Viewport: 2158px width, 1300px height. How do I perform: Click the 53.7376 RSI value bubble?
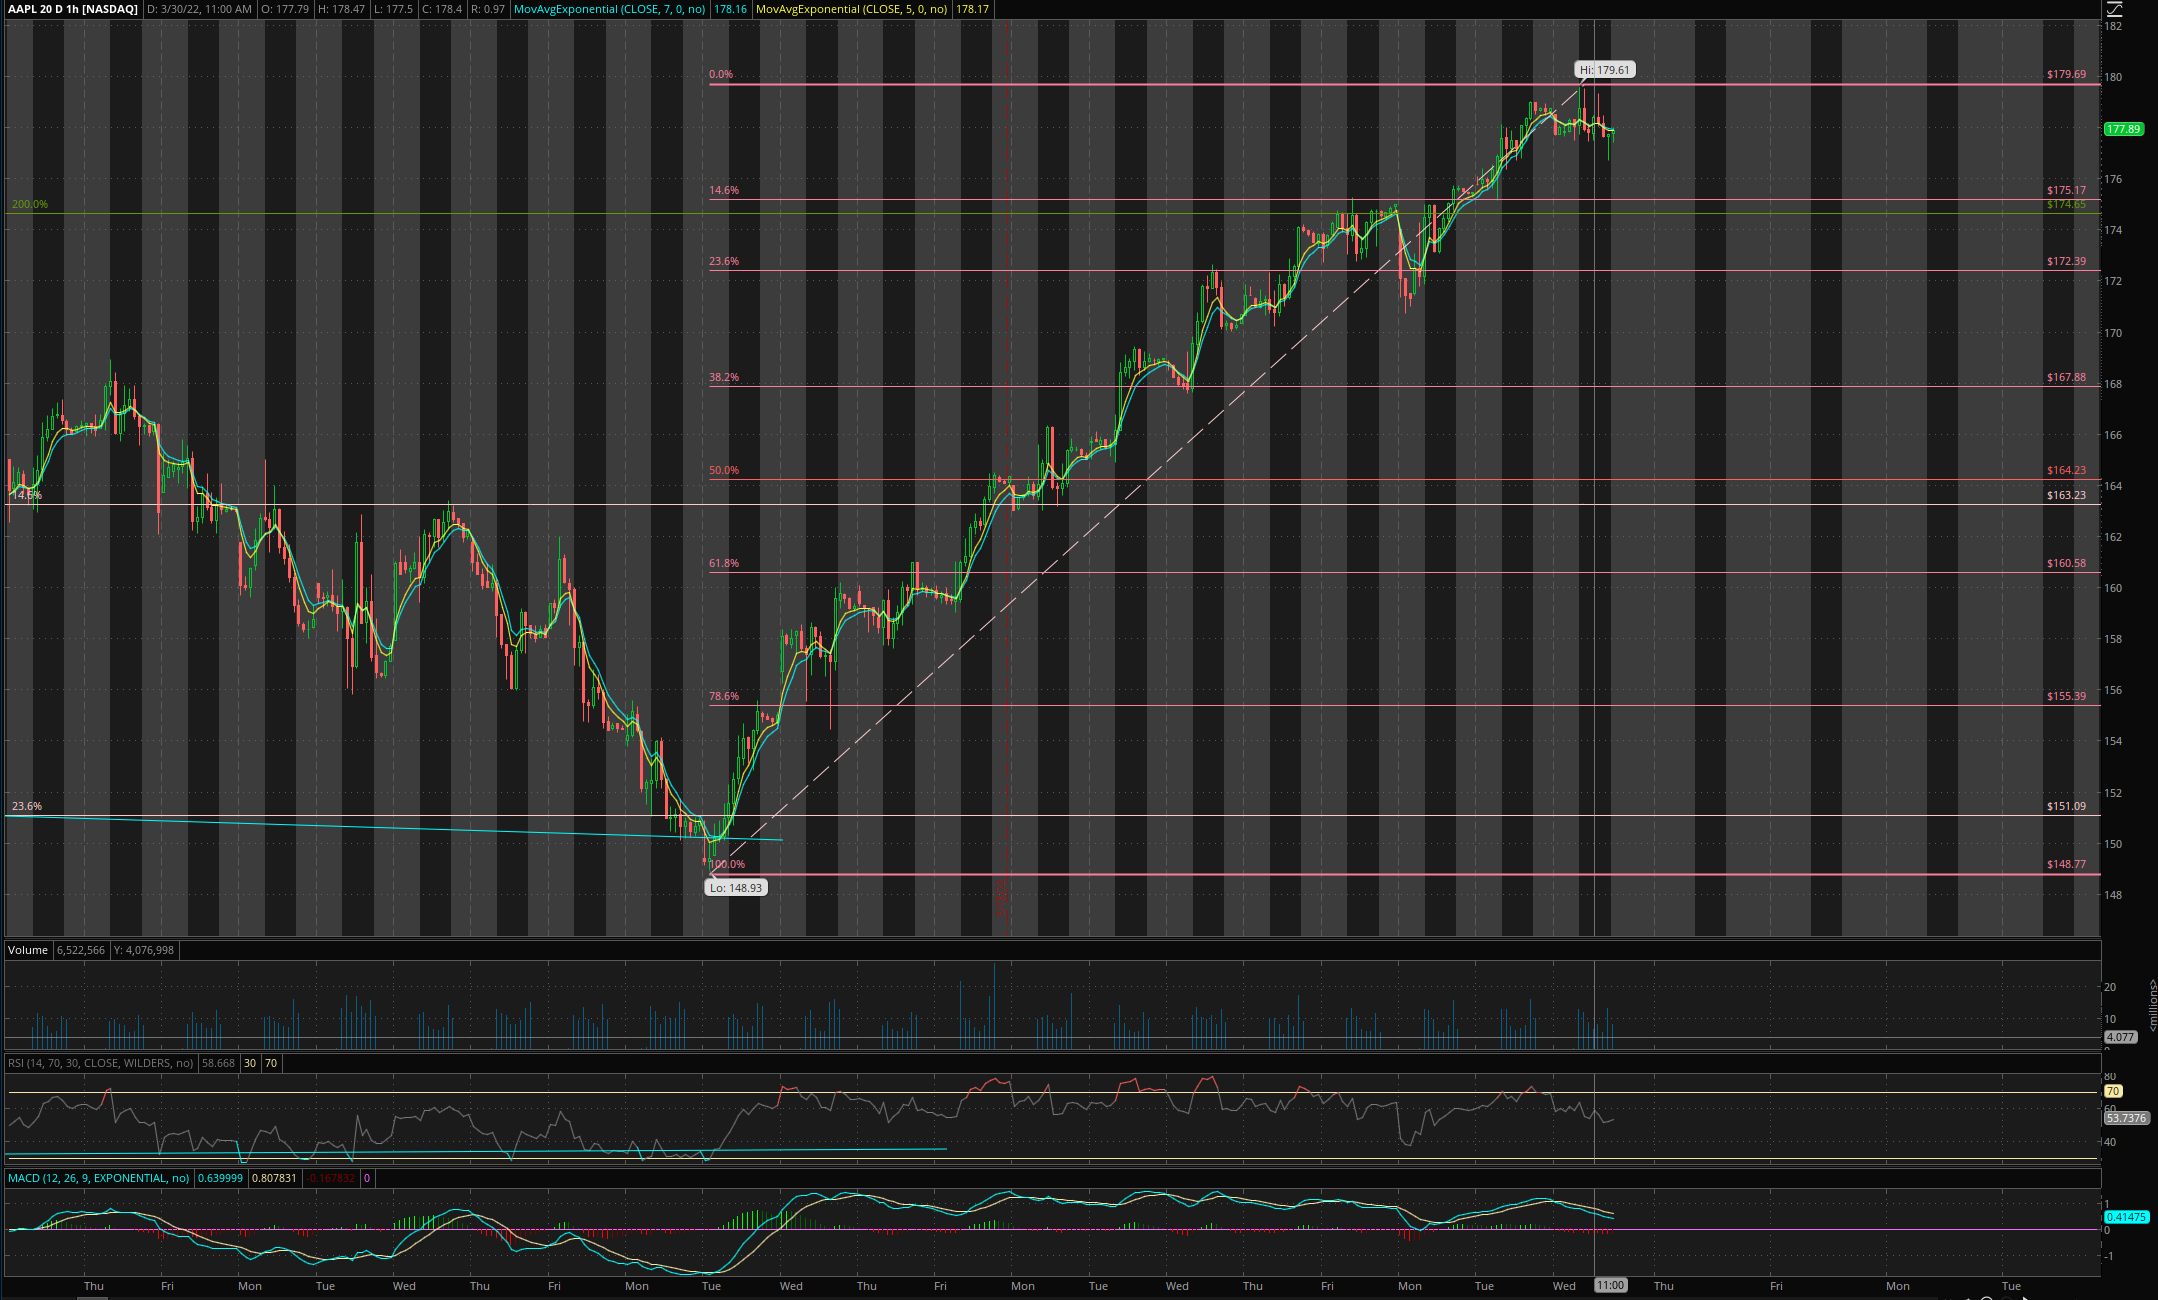click(2126, 1118)
